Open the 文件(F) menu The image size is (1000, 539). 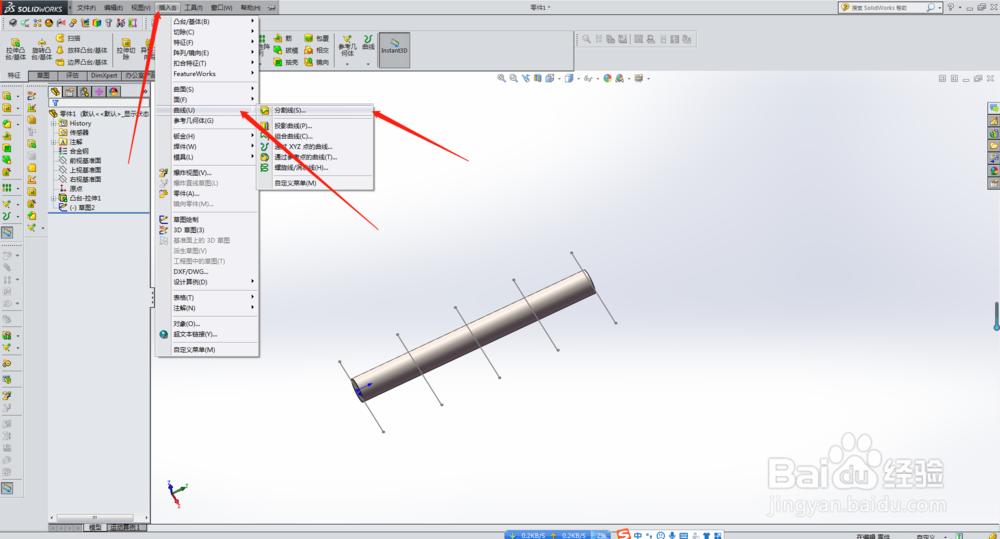tap(86, 8)
